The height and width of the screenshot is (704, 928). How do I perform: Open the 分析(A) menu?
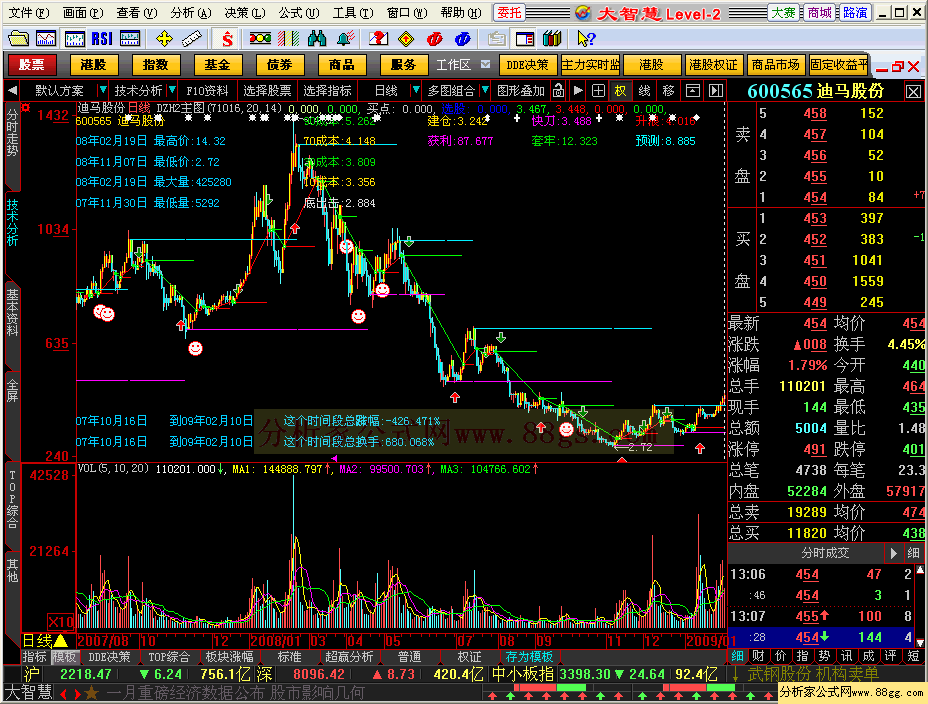(x=191, y=12)
